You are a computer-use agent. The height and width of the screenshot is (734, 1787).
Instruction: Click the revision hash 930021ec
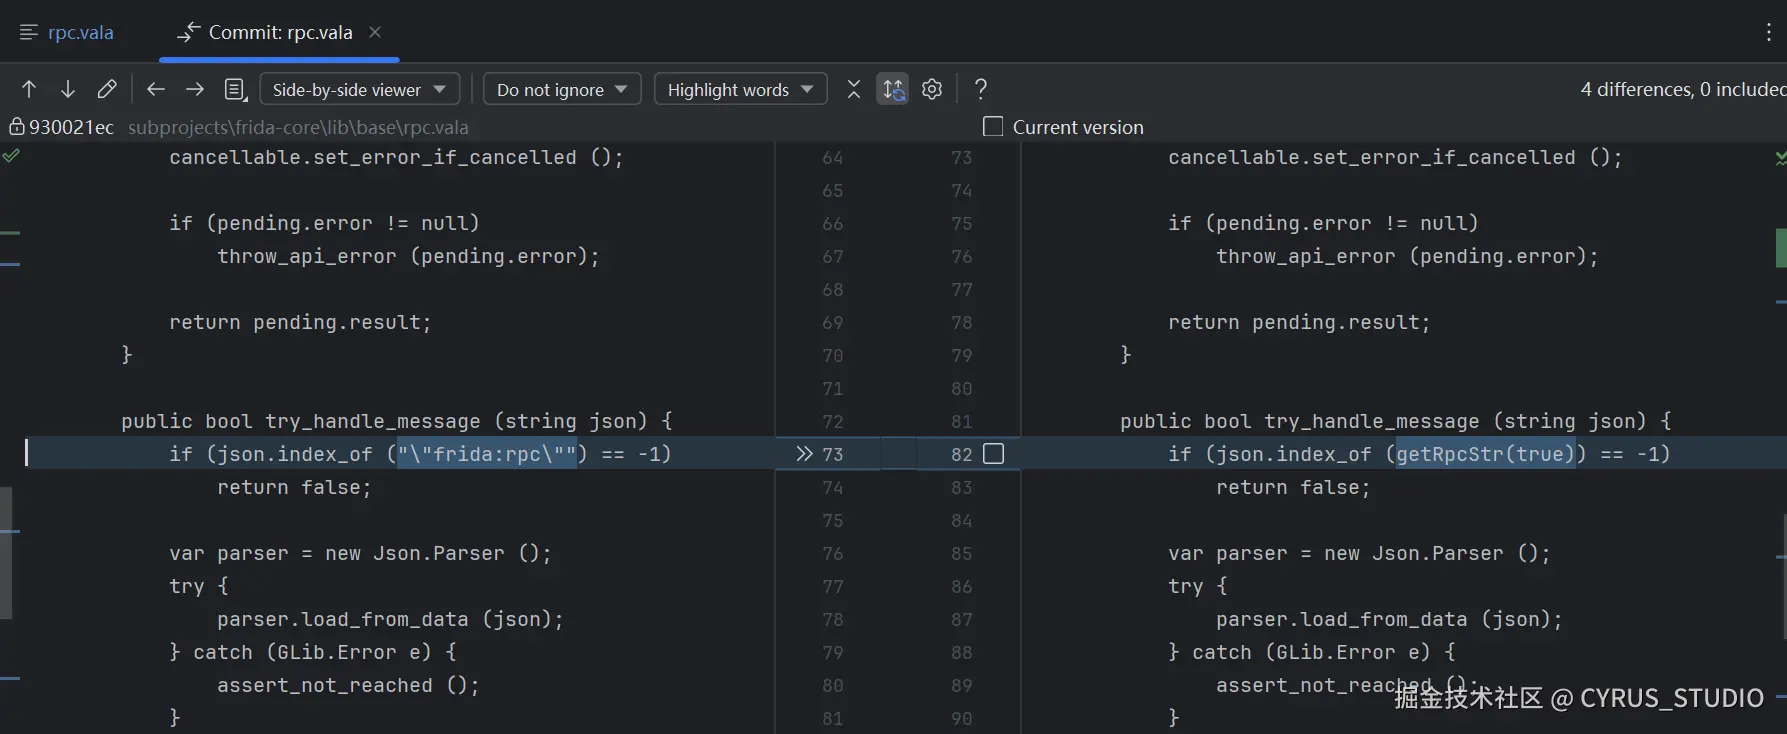[71, 127]
